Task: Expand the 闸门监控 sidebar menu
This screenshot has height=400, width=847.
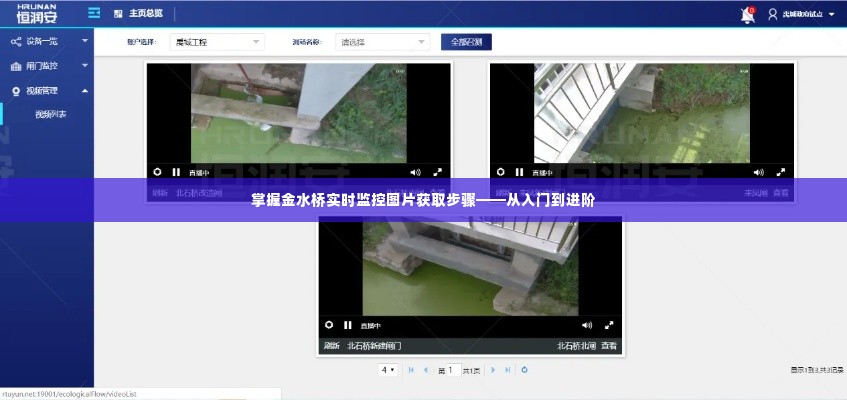Action: click(x=47, y=66)
